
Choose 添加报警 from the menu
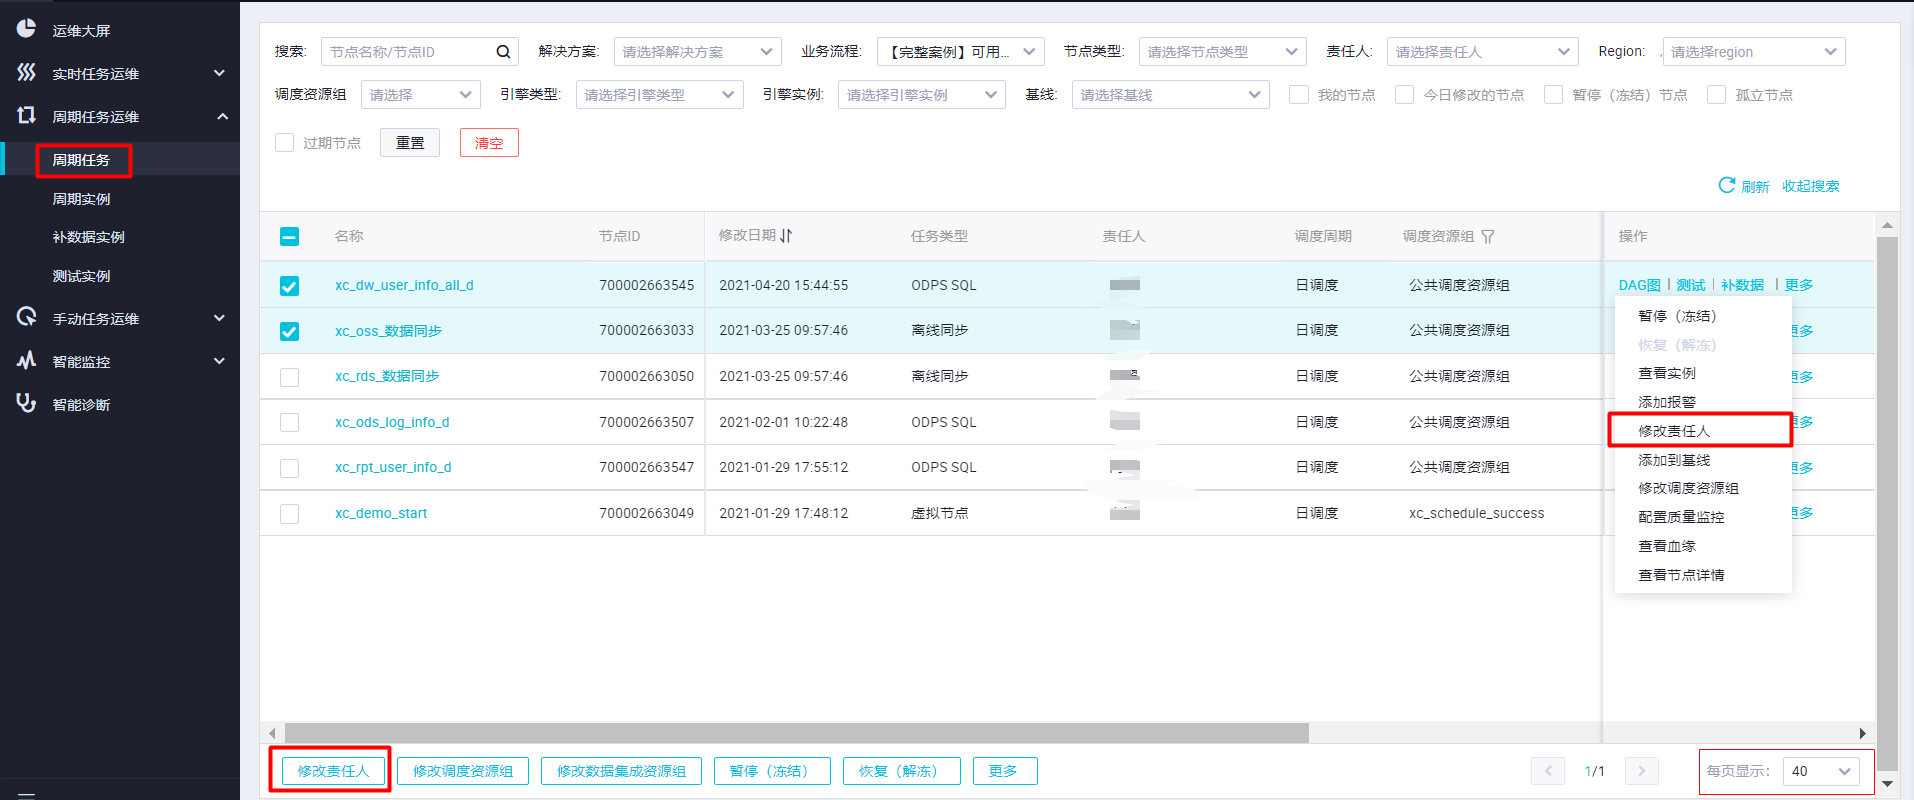[x=1667, y=402]
